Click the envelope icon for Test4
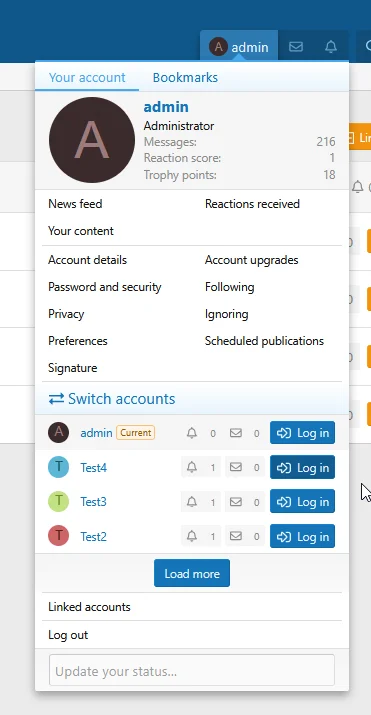 (x=236, y=467)
